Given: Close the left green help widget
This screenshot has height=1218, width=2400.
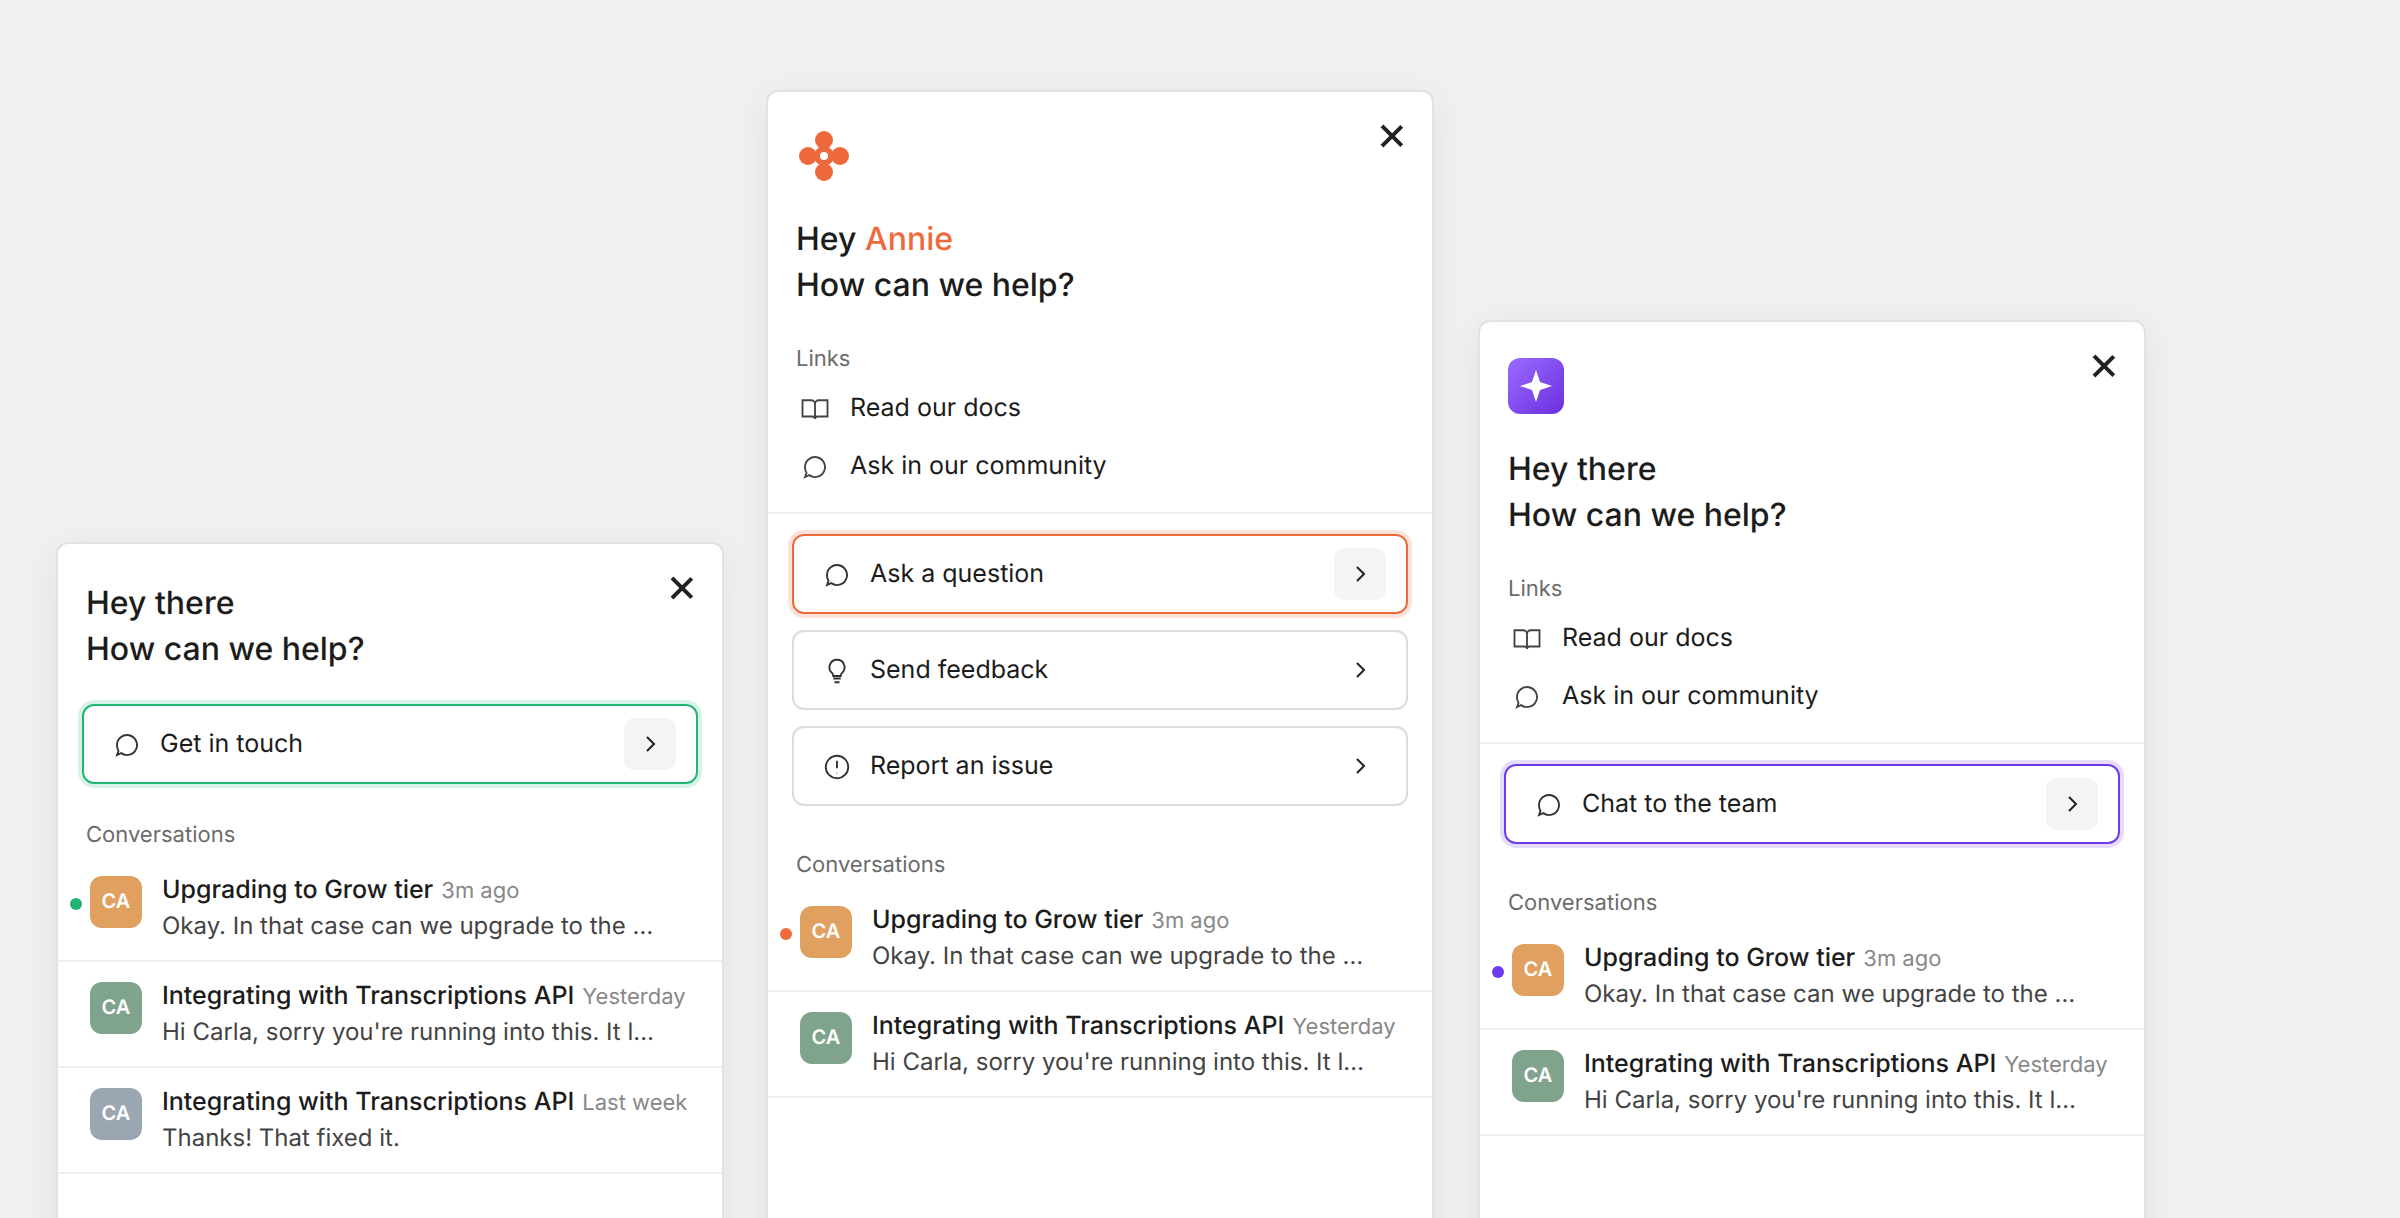Looking at the screenshot, I should [681, 588].
